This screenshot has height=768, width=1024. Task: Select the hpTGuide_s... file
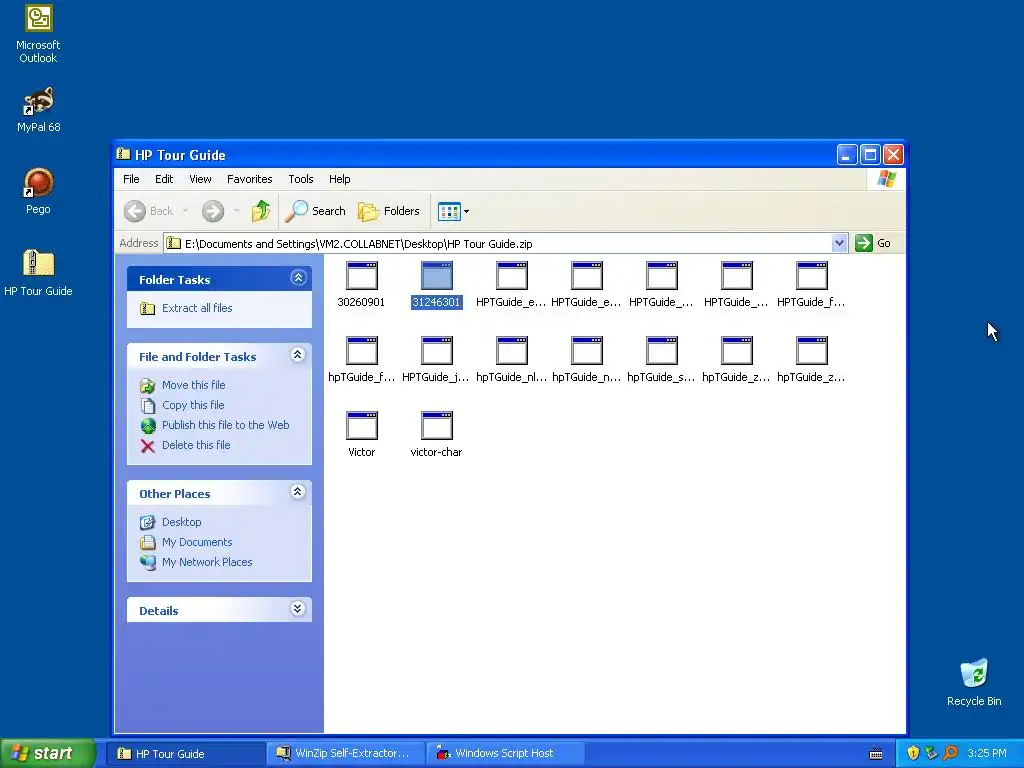[x=661, y=360]
